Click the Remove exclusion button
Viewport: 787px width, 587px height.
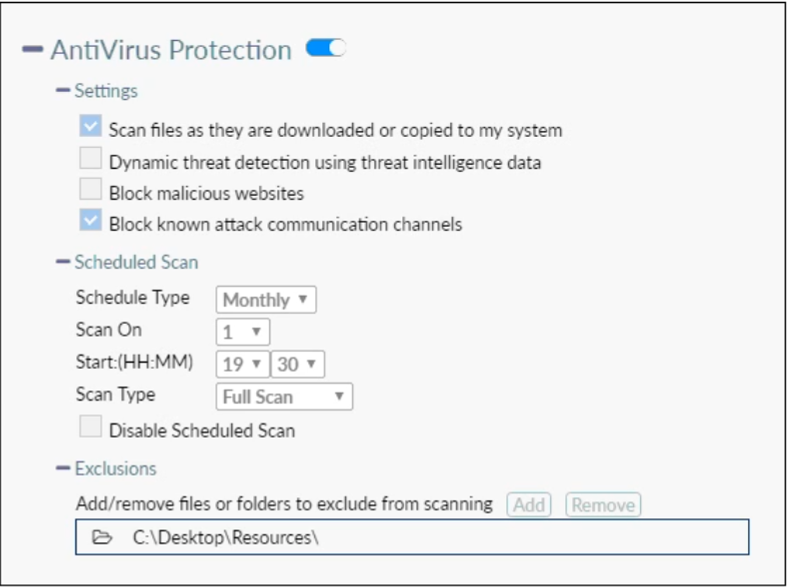pos(603,505)
